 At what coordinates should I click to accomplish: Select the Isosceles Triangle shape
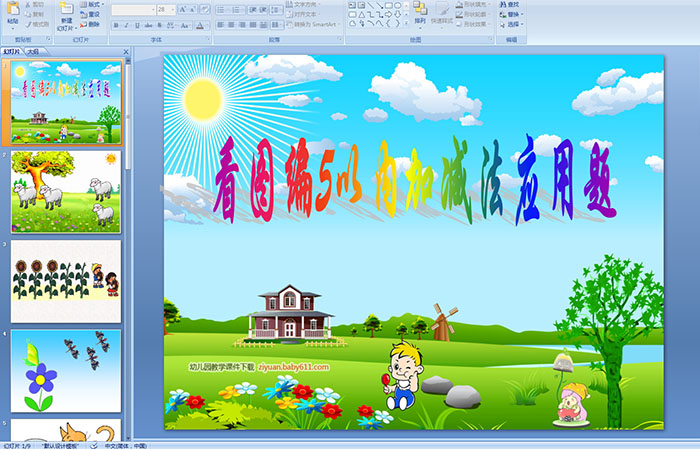[x=362, y=15]
